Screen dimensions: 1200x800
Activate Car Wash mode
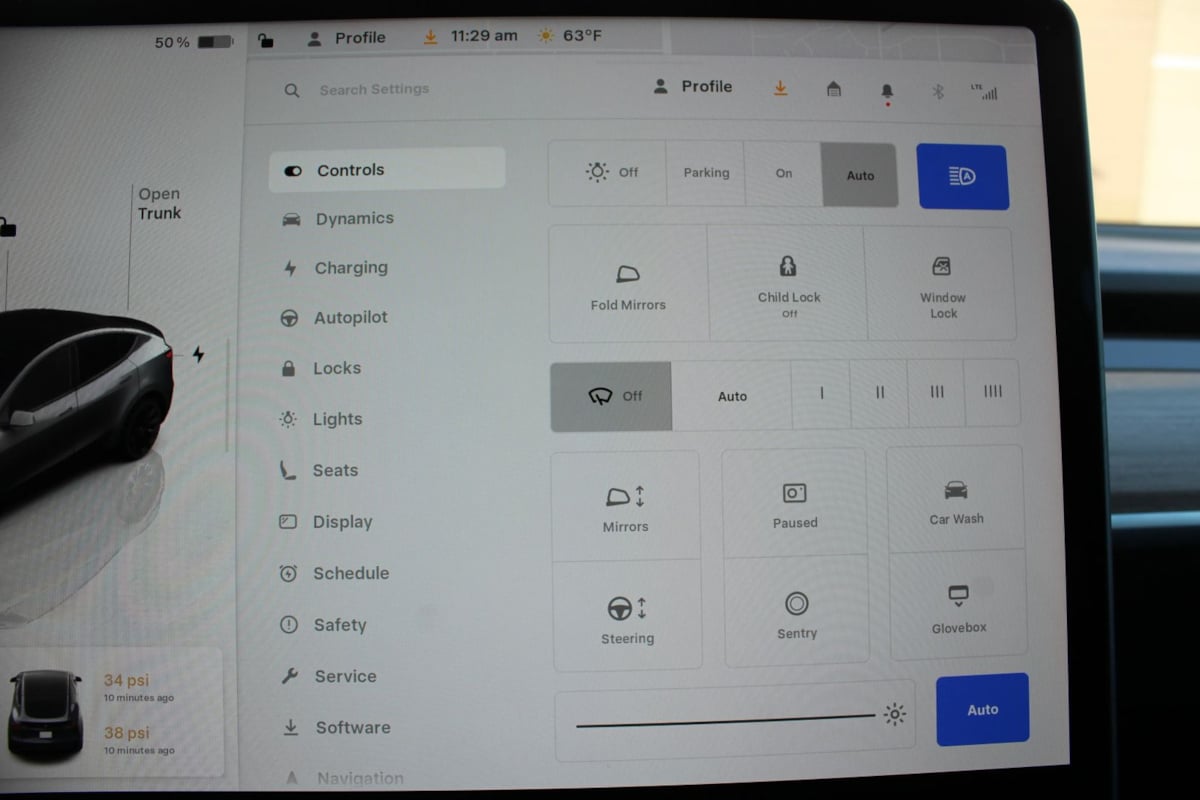[956, 490]
